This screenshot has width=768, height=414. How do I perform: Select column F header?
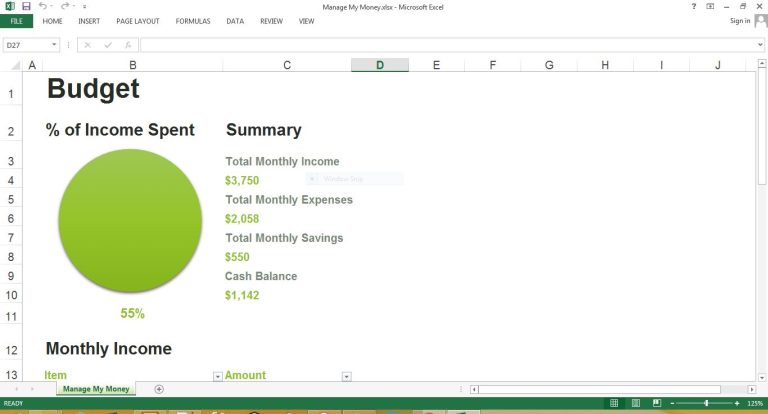pos(493,65)
